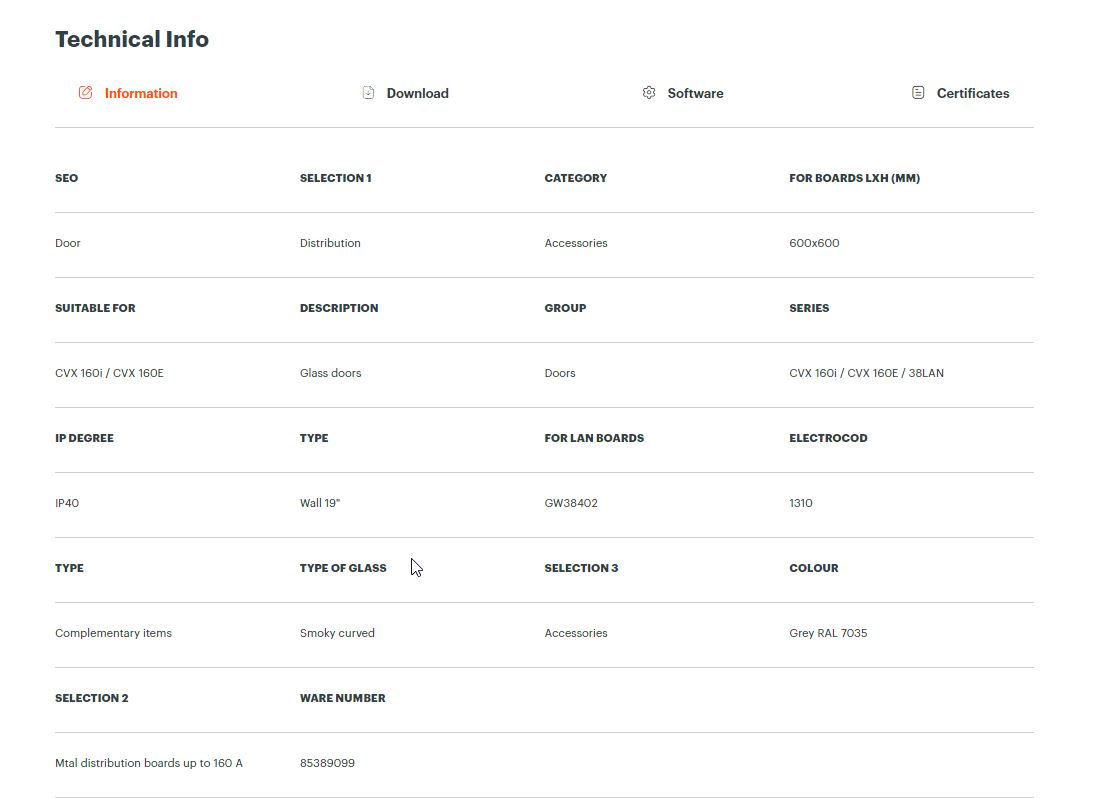
Task: Click the GROUP header label
Action: click(x=565, y=308)
